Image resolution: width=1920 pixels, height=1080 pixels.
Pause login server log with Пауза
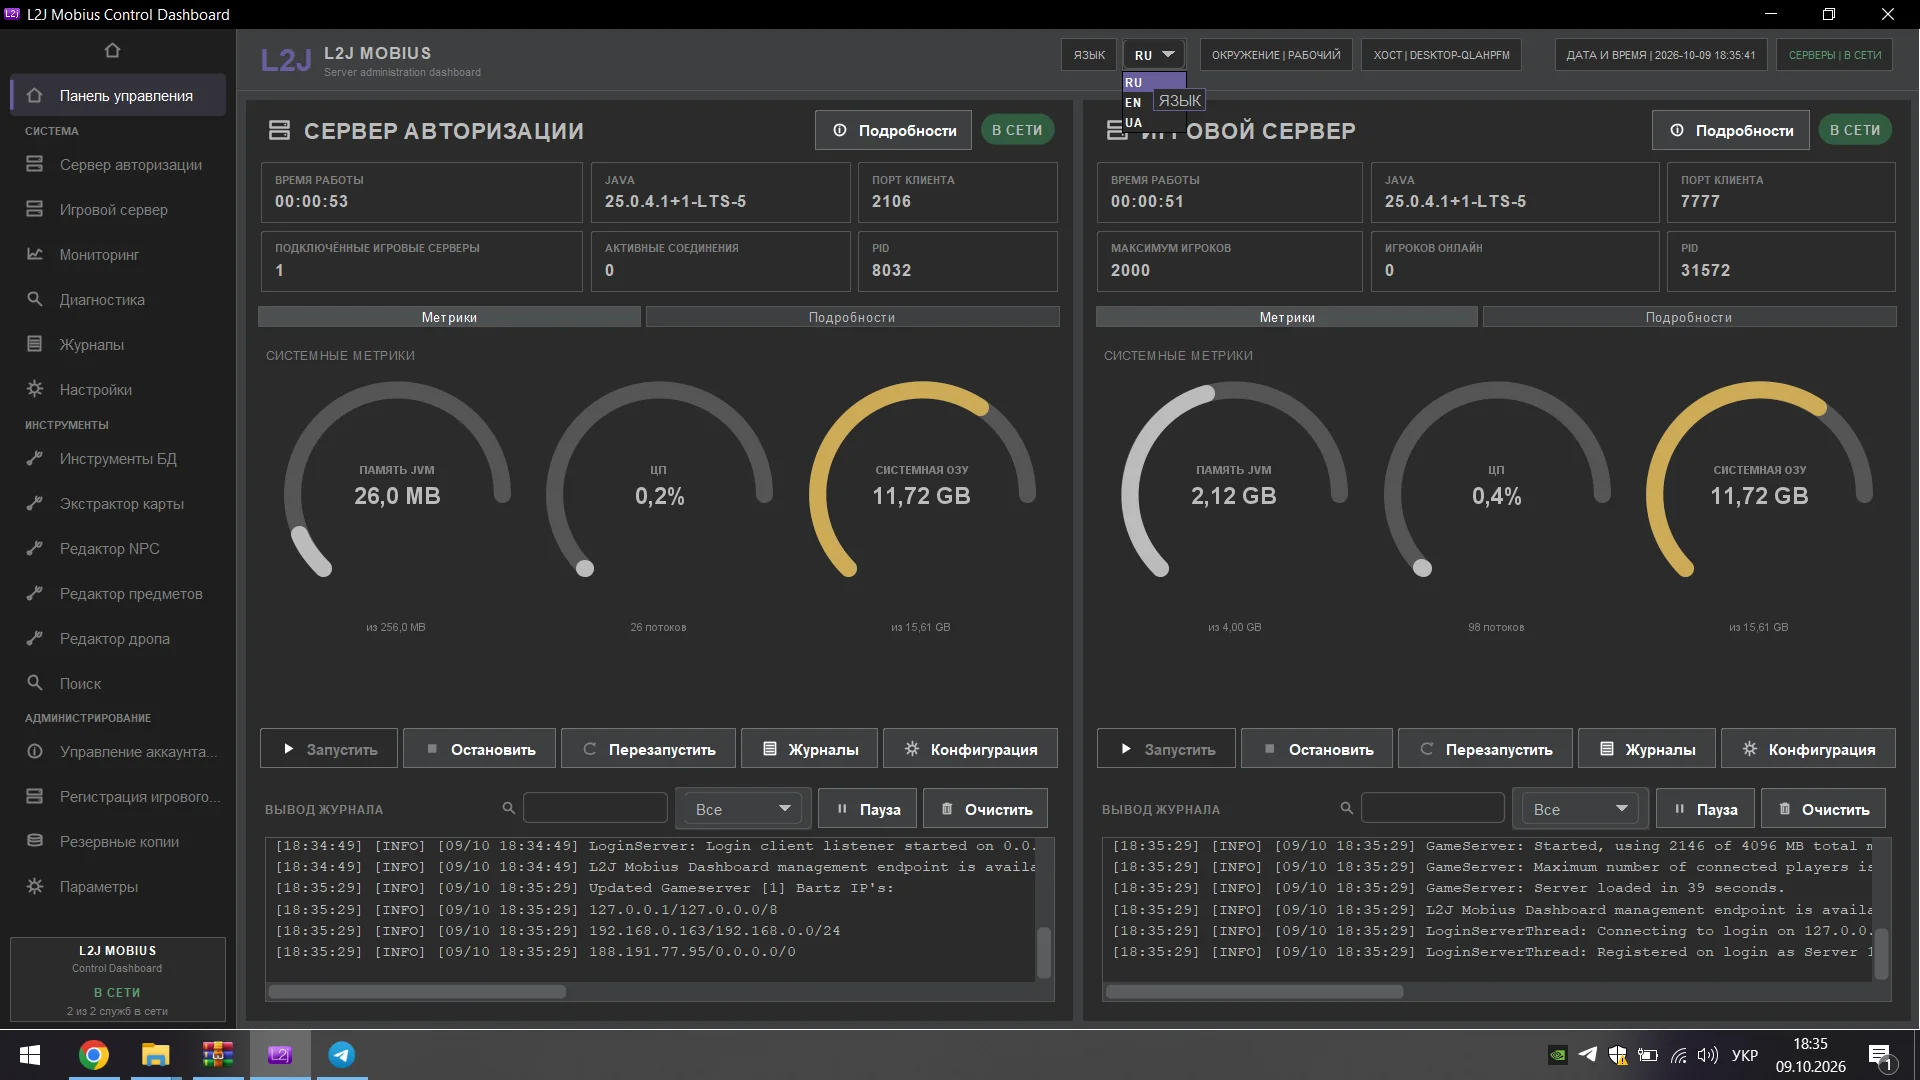coord(867,809)
